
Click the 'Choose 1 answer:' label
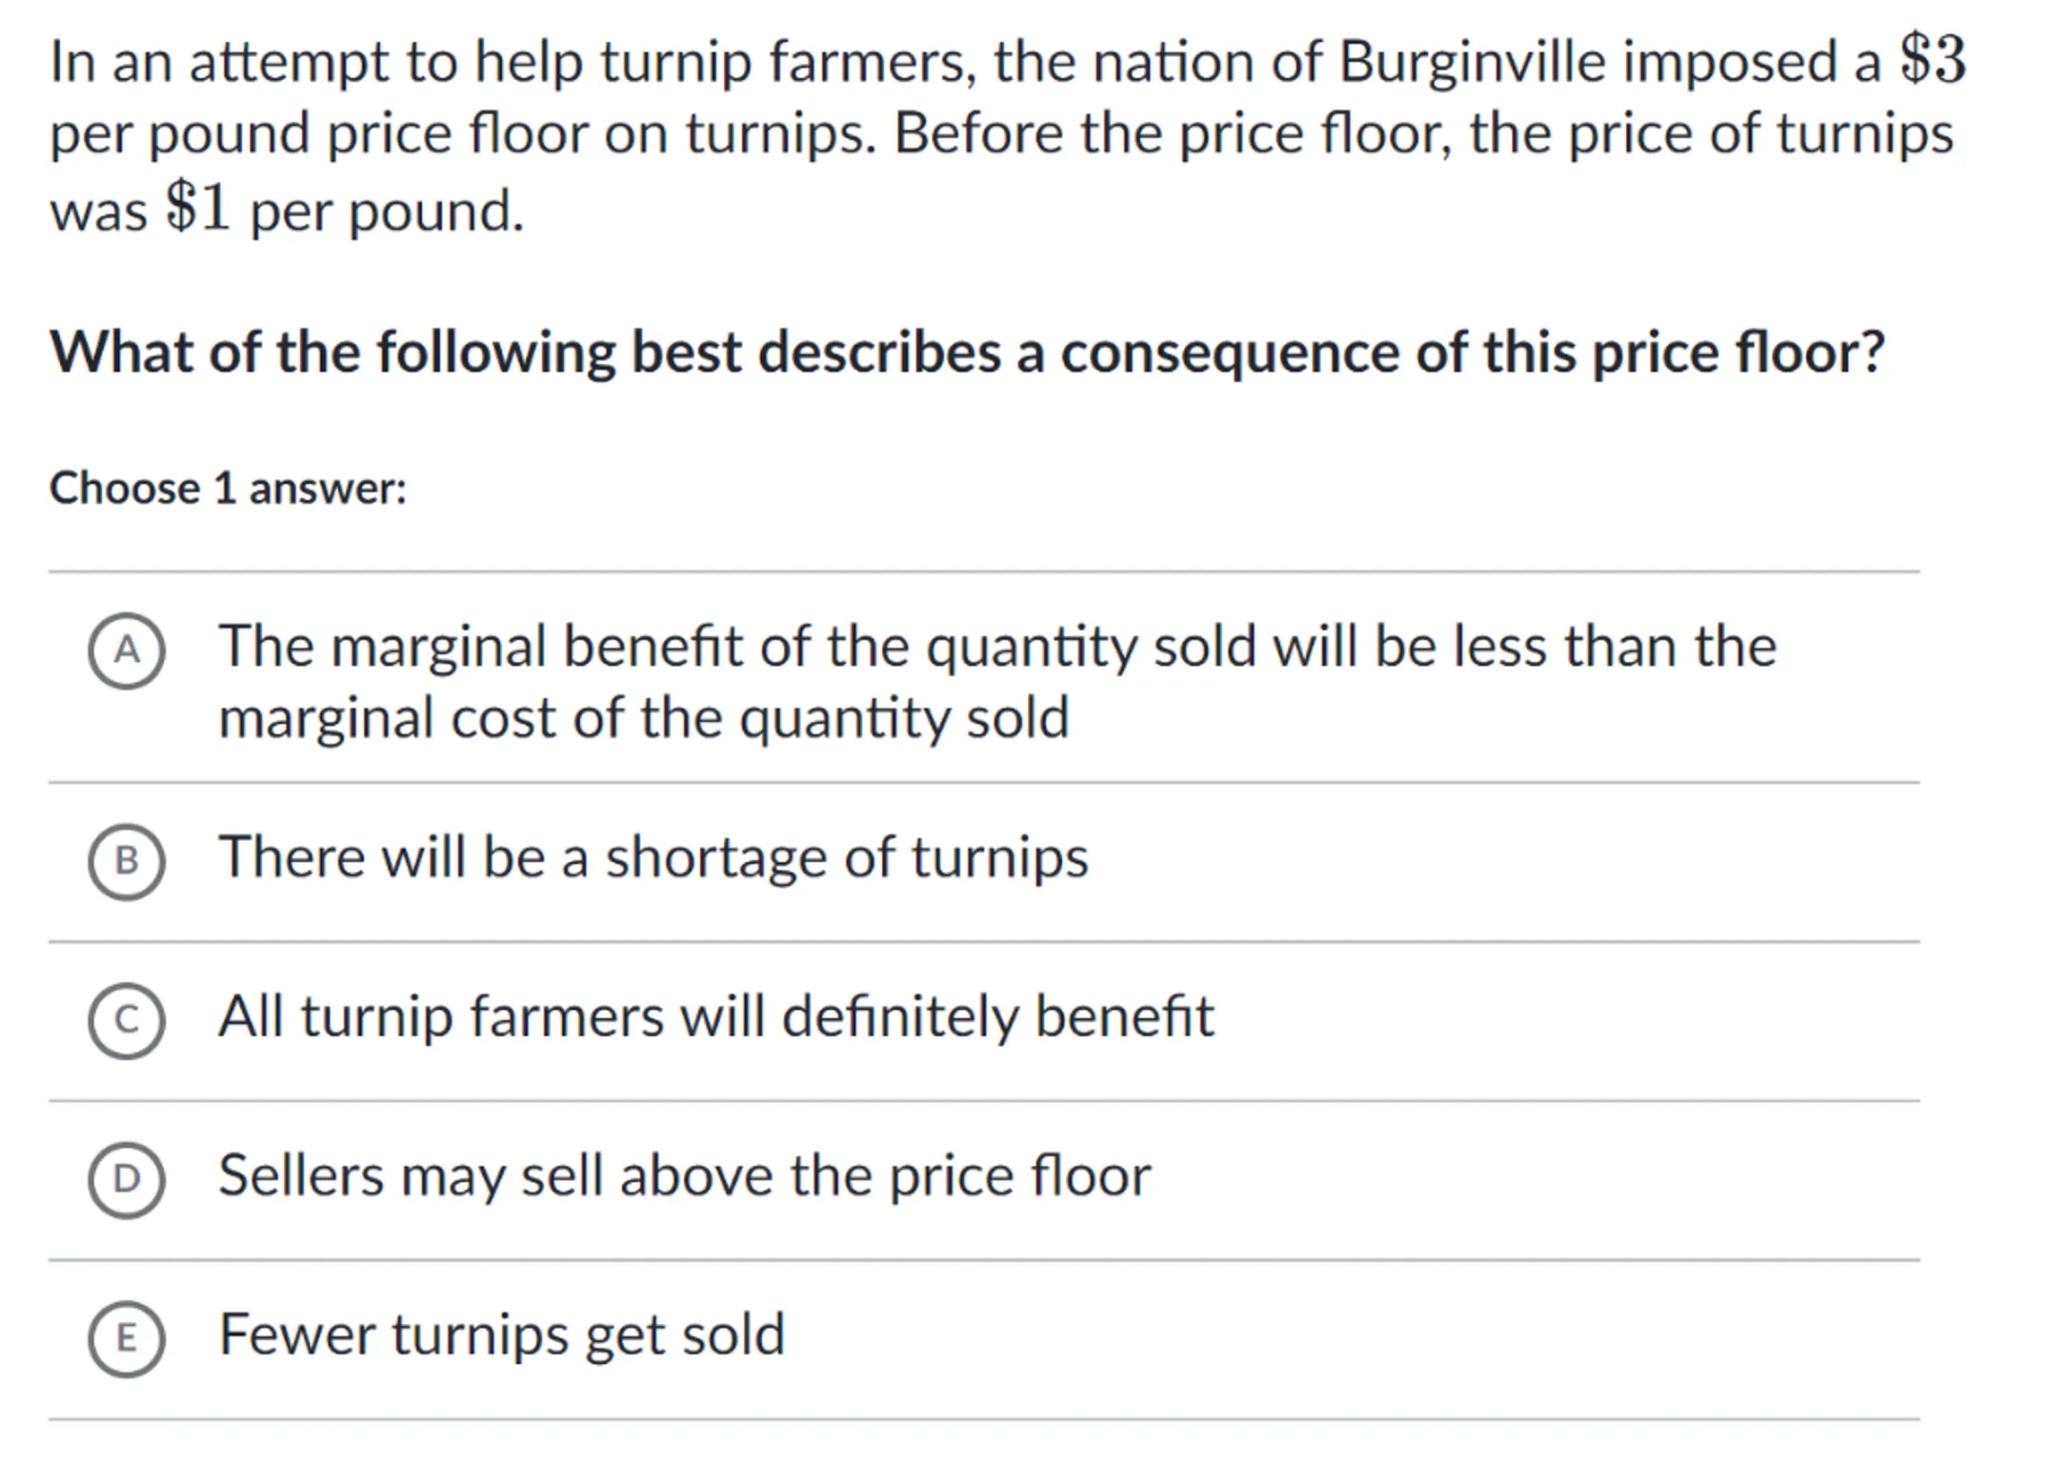[x=228, y=489]
